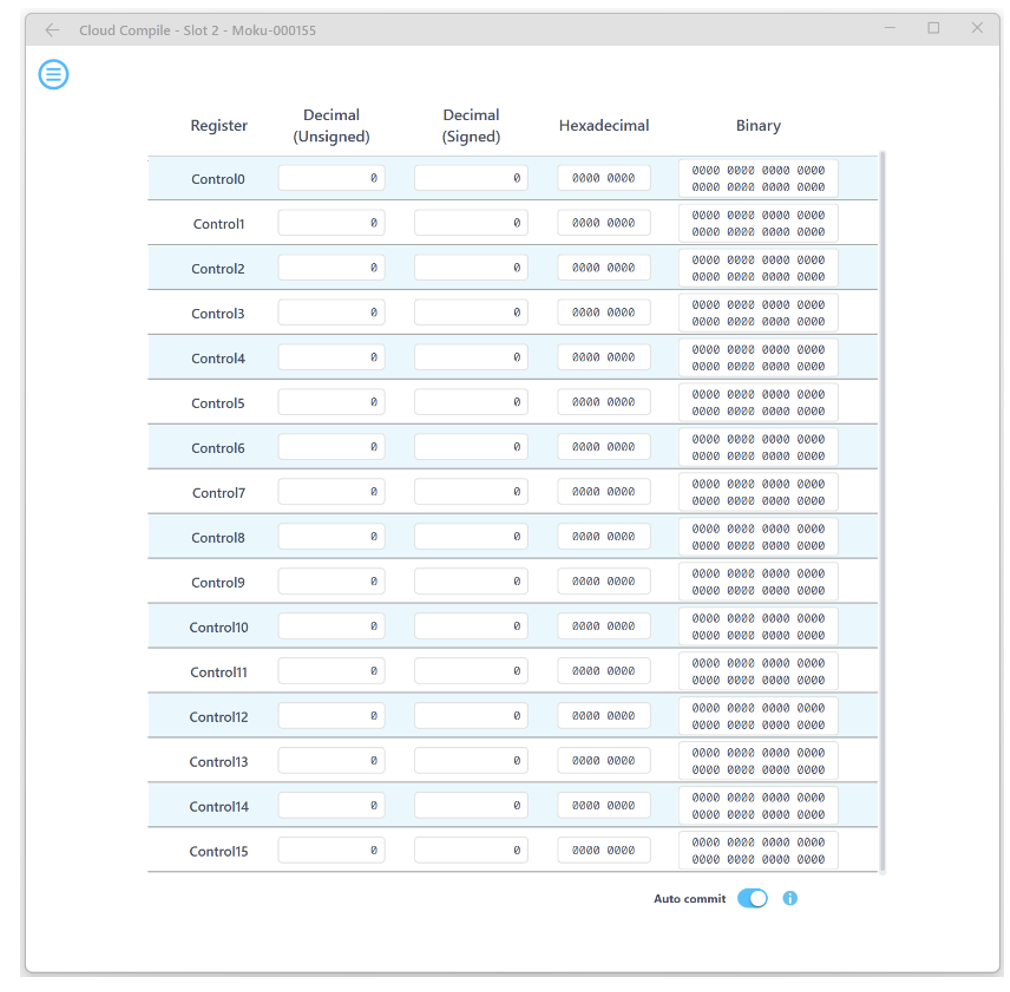This screenshot has height=992, width=1010.
Task: Select the Control10 register label
Action: coord(218,627)
